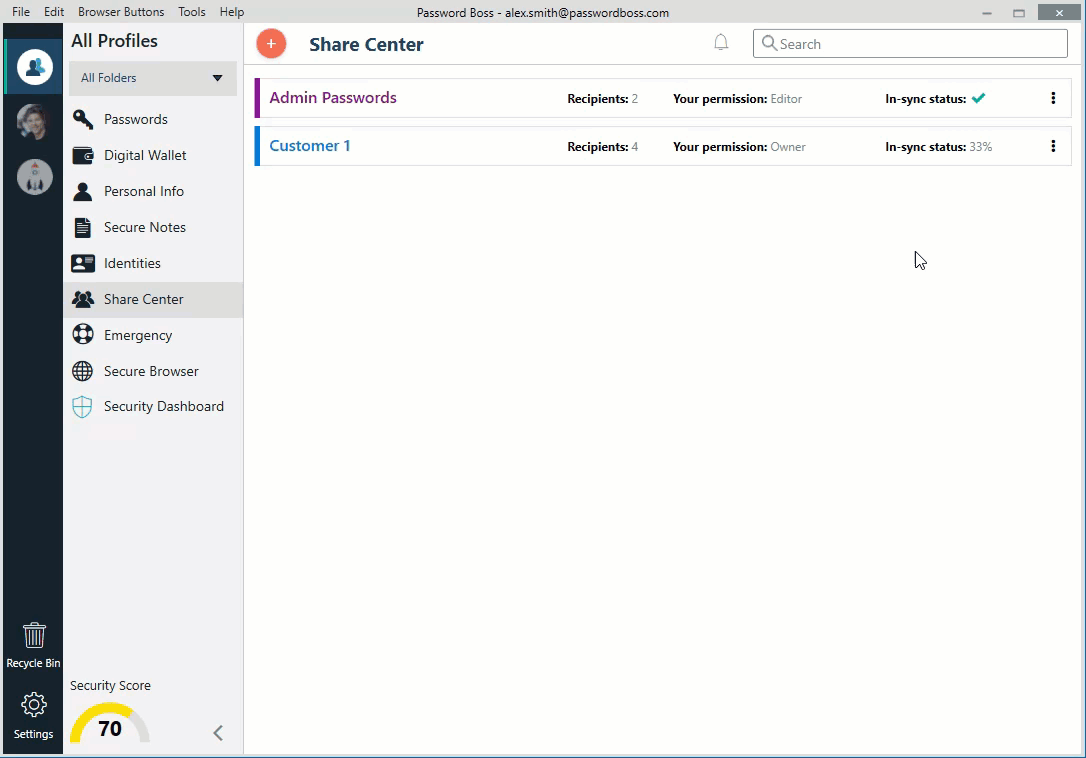Image resolution: width=1086 pixels, height=758 pixels.
Task: Select the All Profiles avatar icon
Action: click(x=35, y=67)
